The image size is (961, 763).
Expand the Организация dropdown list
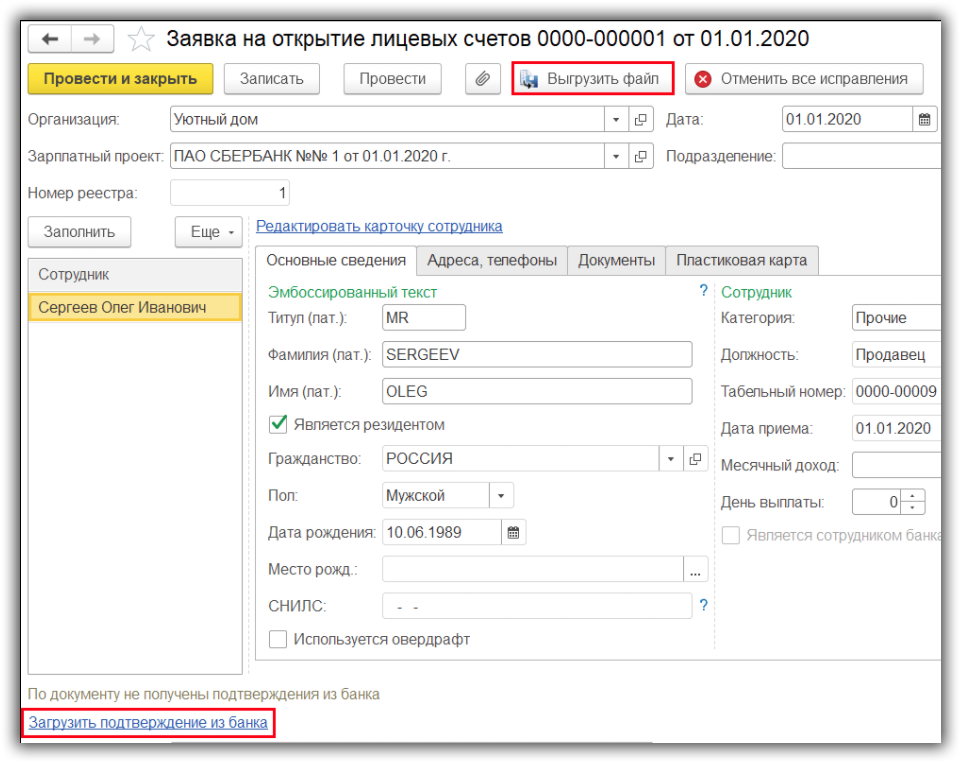click(x=616, y=120)
